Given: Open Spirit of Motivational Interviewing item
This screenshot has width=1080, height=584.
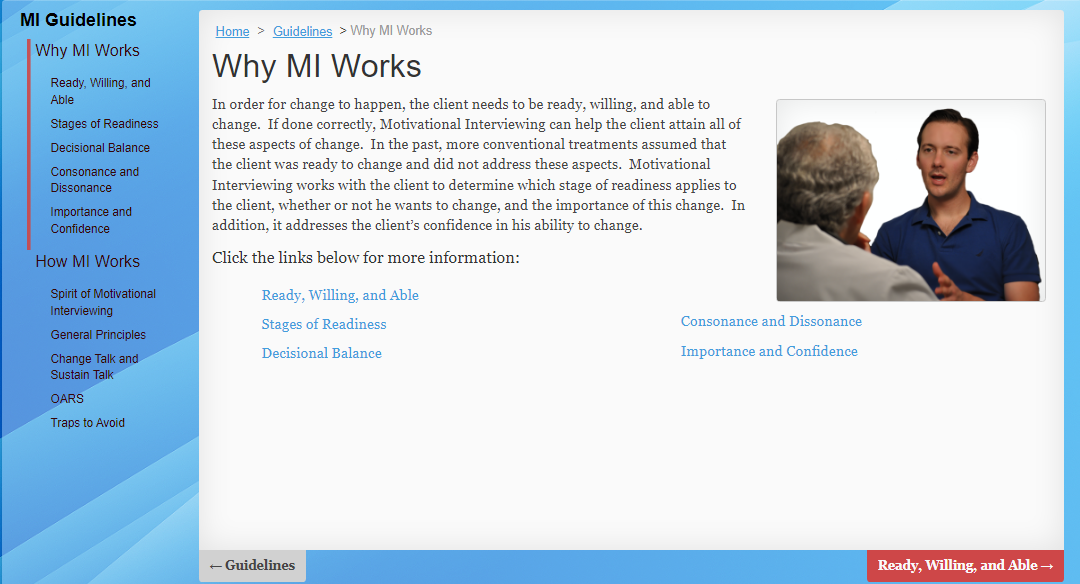Looking at the screenshot, I should [103, 302].
